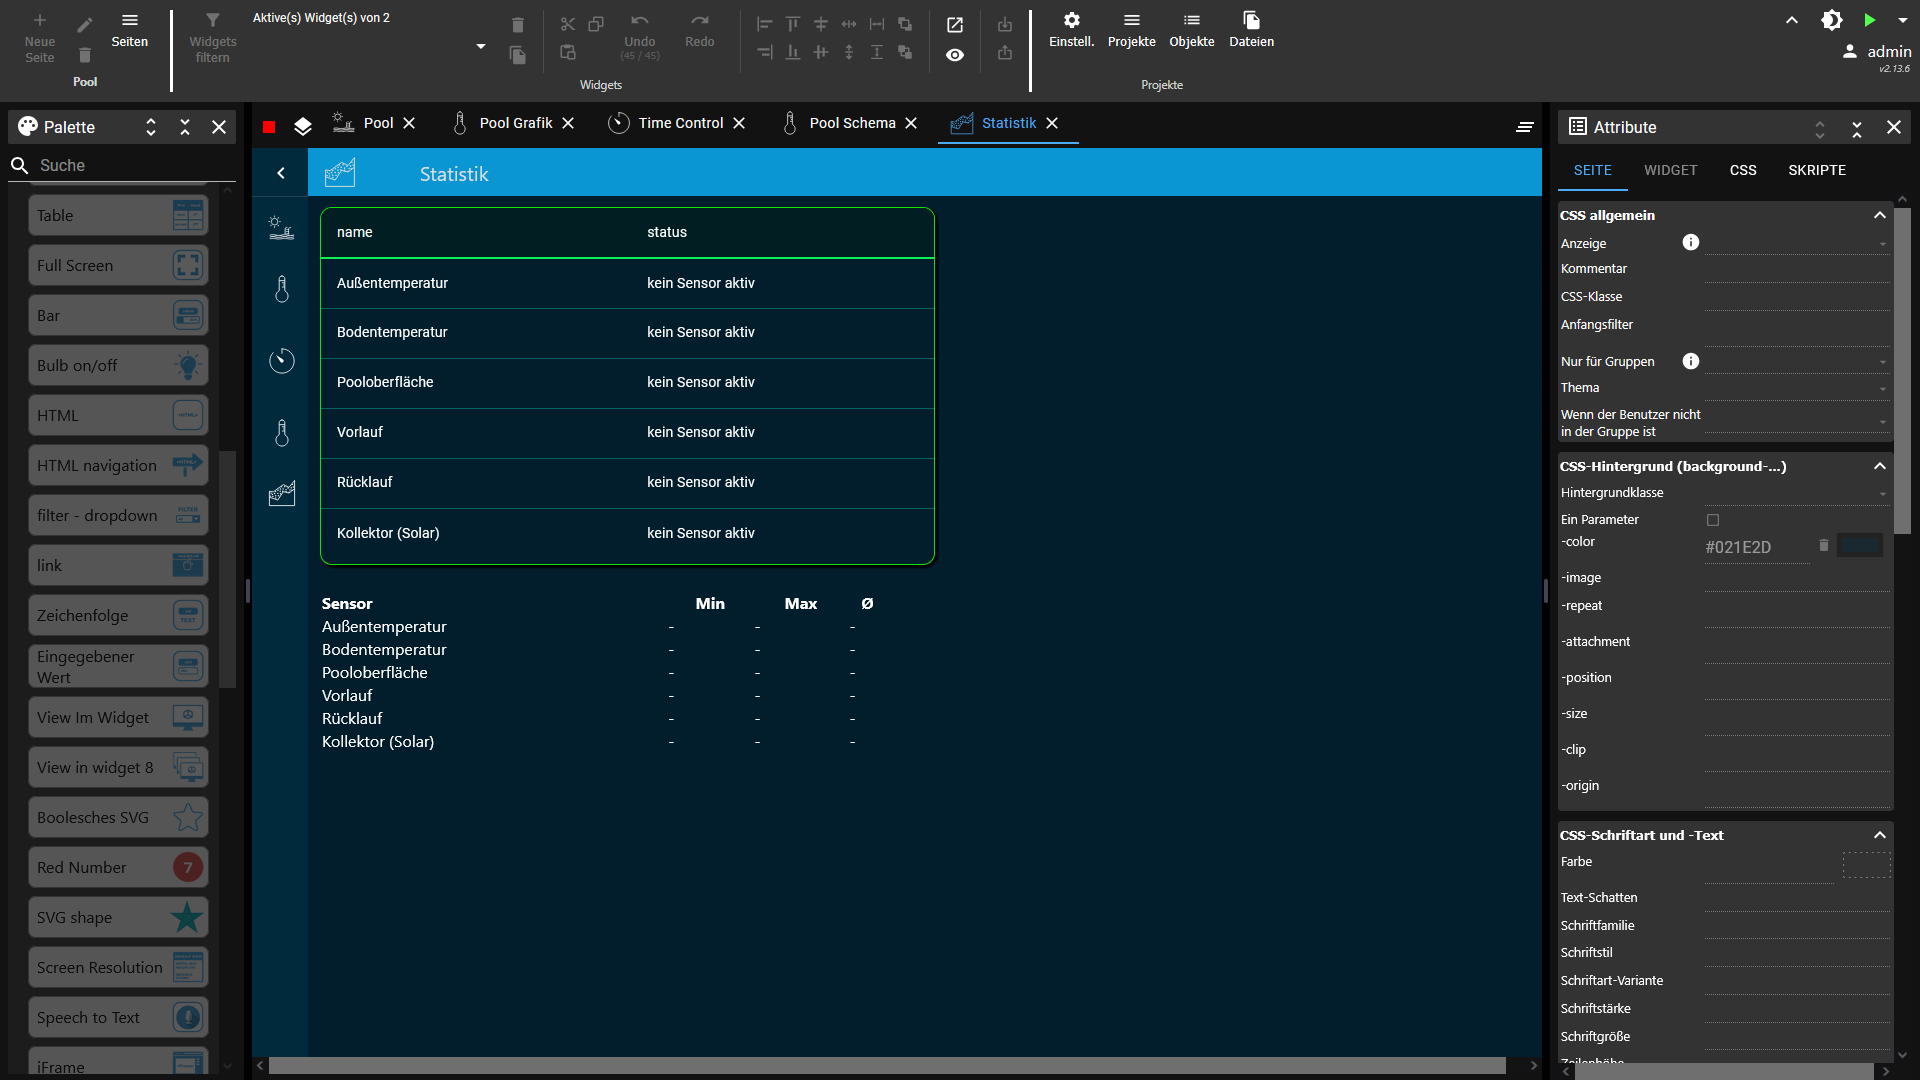Click the background color swatch
1920x1080 pixels.
[1860, 545]
